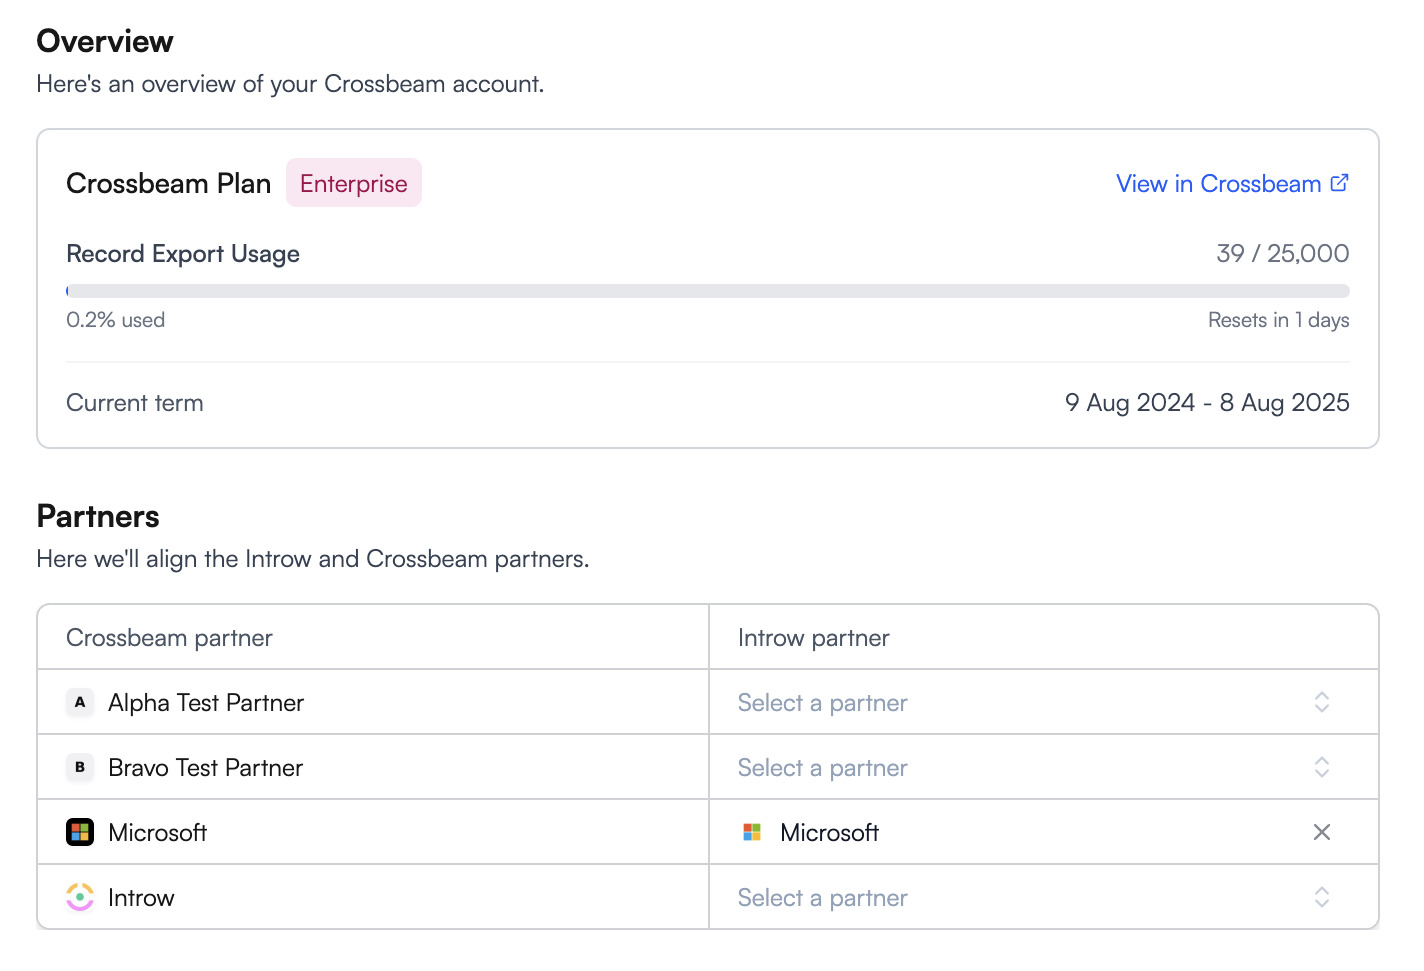The height and width of the screenshot is (971, 1424).
Task: Remove the Microsoft Introw partner mapping
Action: [1321, 833]
